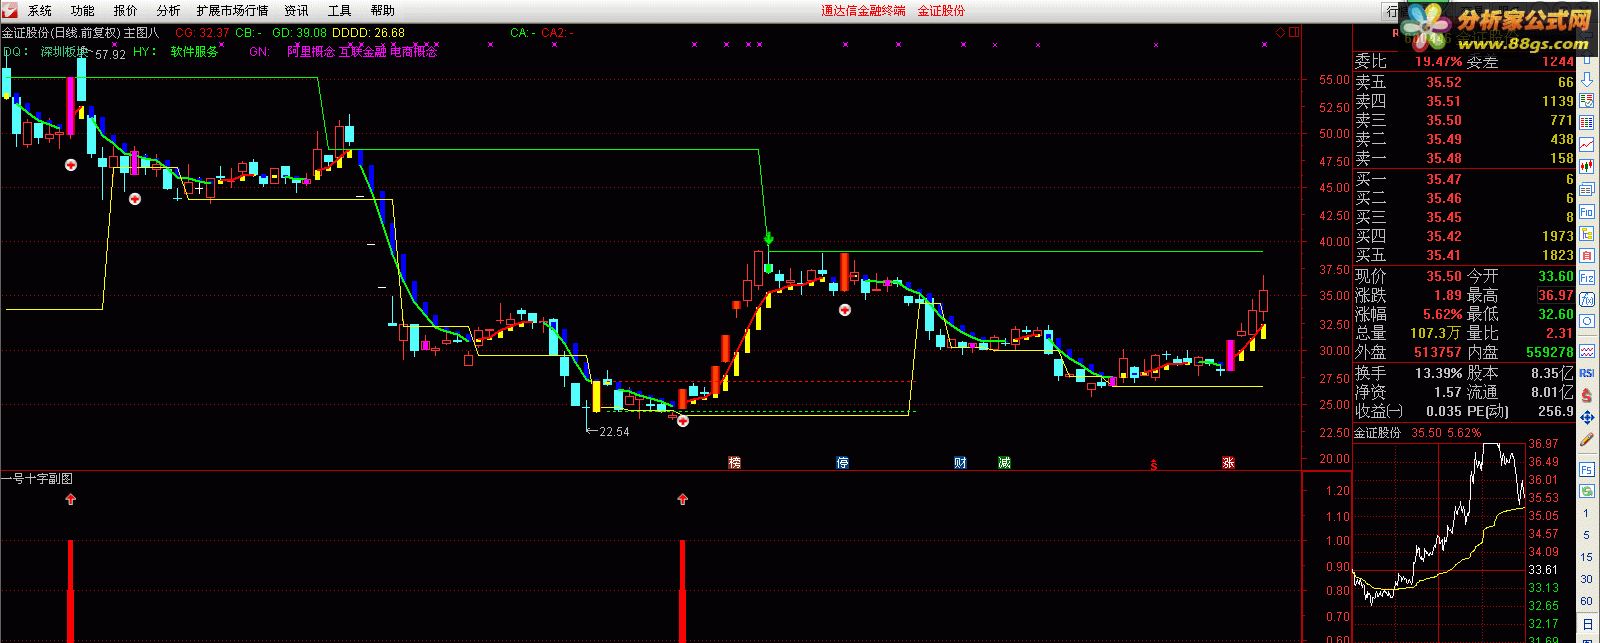Click the 停 marker below the chart
This screenshot has height=643, width=1600.
click(x=842, y=462)
